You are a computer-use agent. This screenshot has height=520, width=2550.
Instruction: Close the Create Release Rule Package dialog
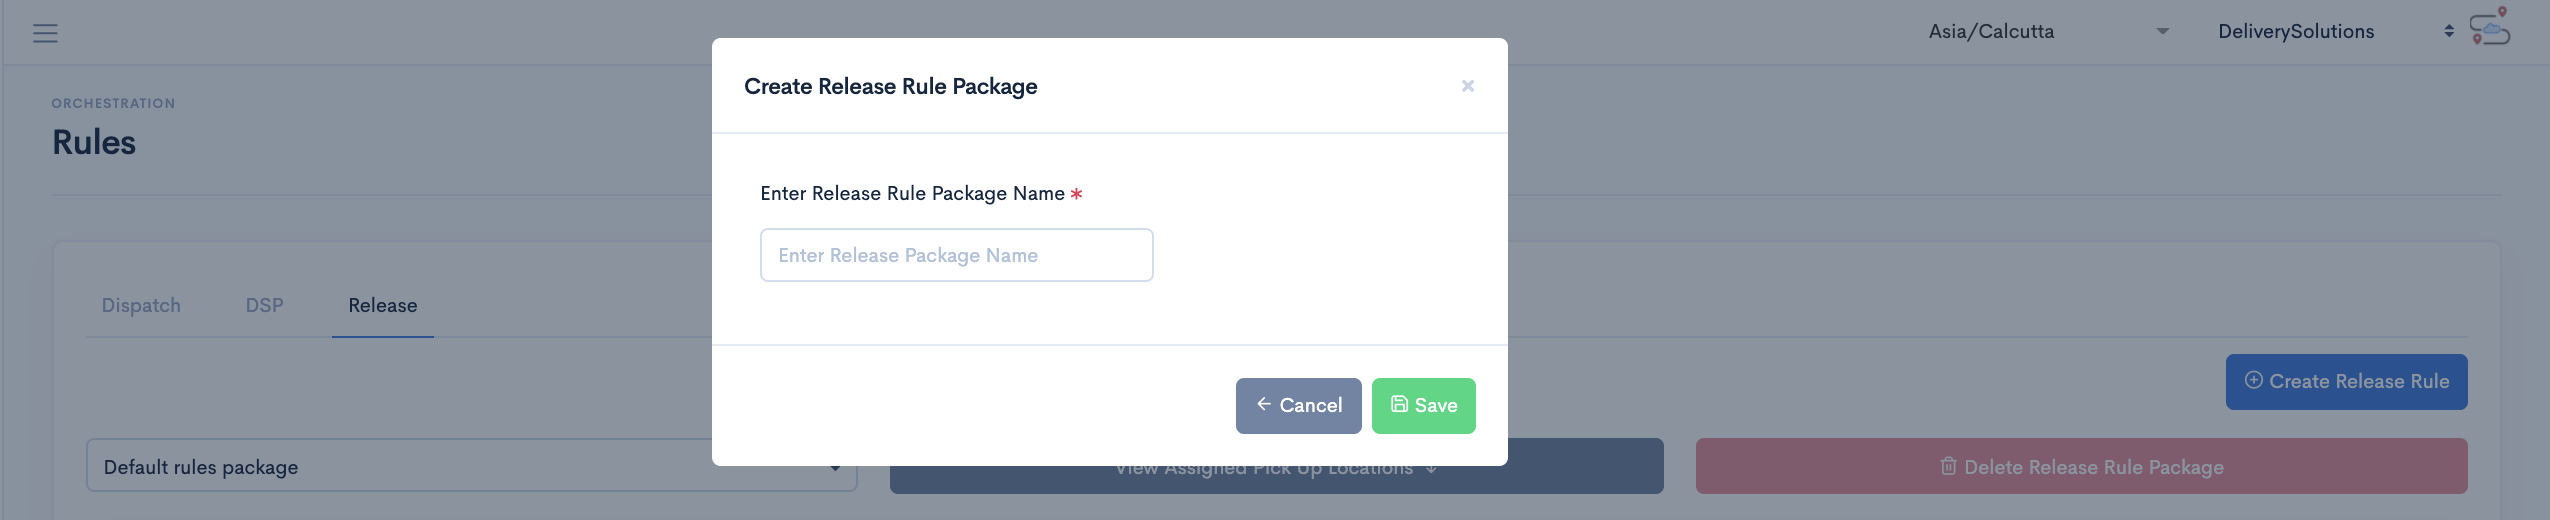[1467, 86]
